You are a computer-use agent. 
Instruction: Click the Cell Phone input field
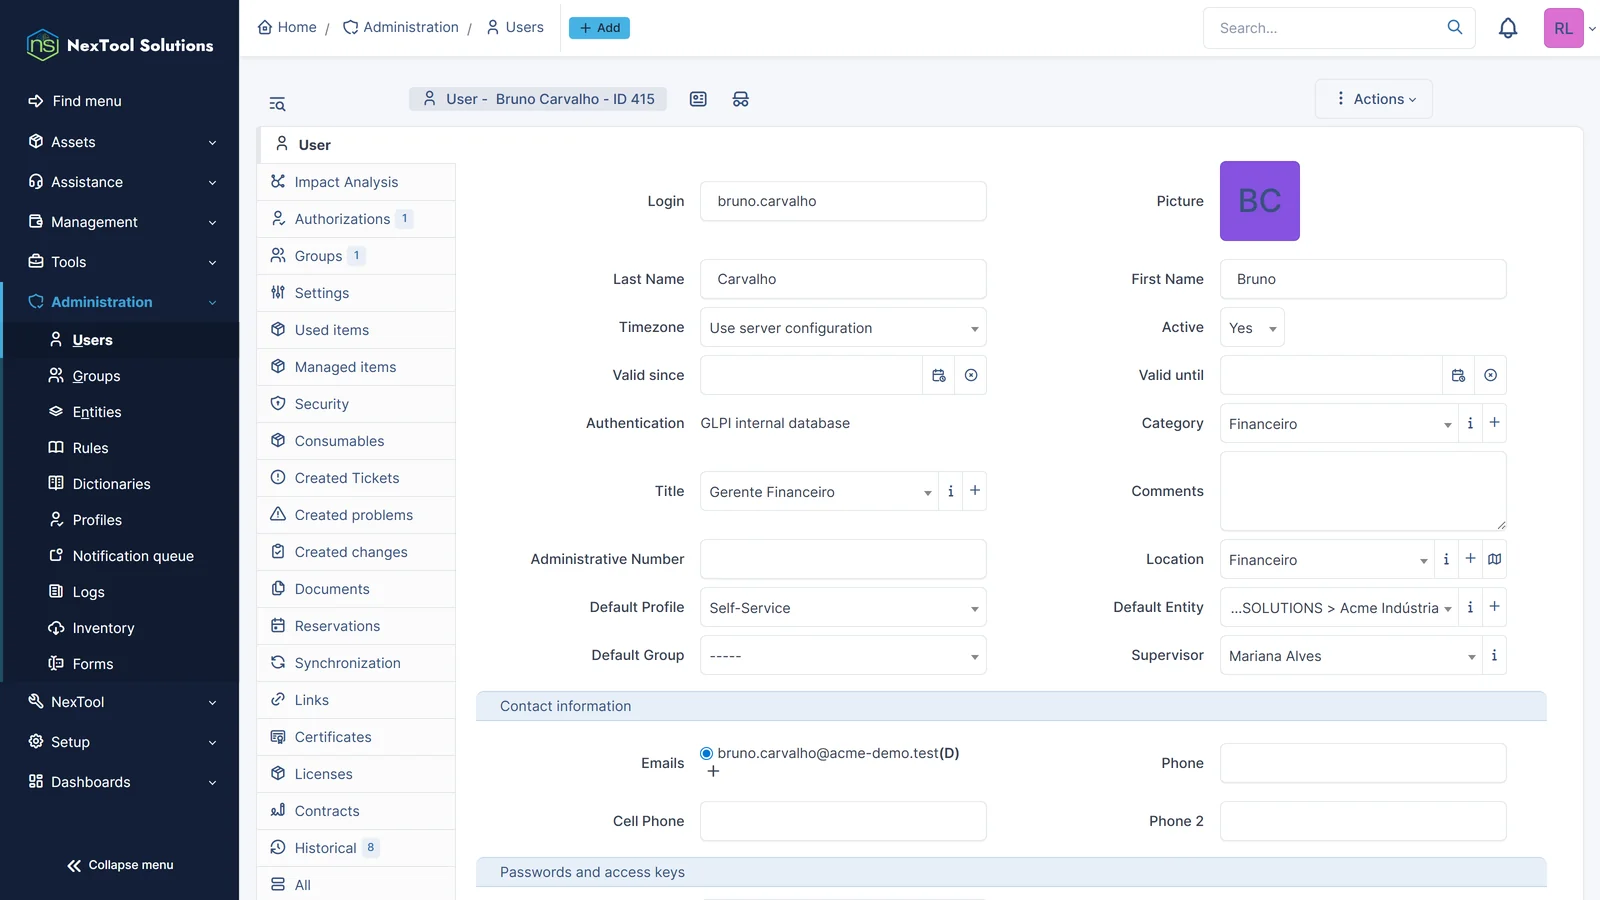tap(843, 821)
